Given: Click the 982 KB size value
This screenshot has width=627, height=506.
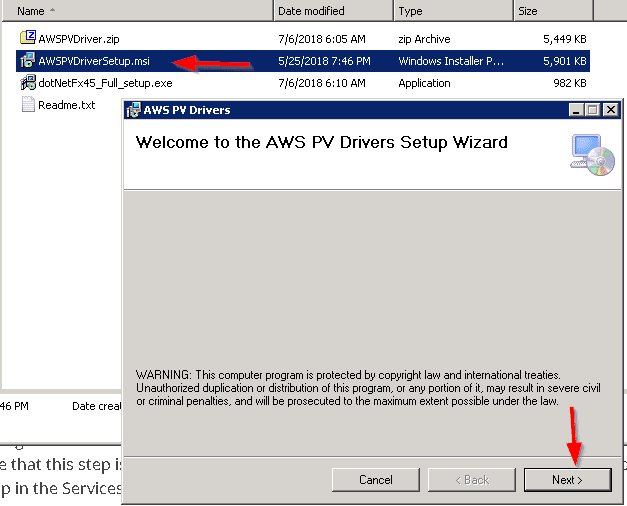Looking at the screenshot, I should coord(570,83).
